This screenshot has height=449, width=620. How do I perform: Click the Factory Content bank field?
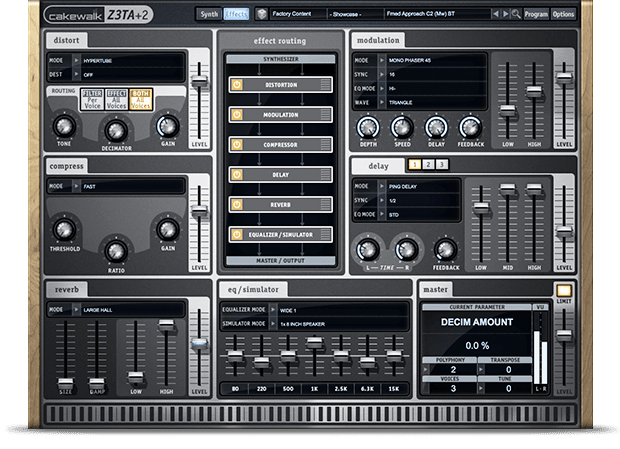point(299,14)
